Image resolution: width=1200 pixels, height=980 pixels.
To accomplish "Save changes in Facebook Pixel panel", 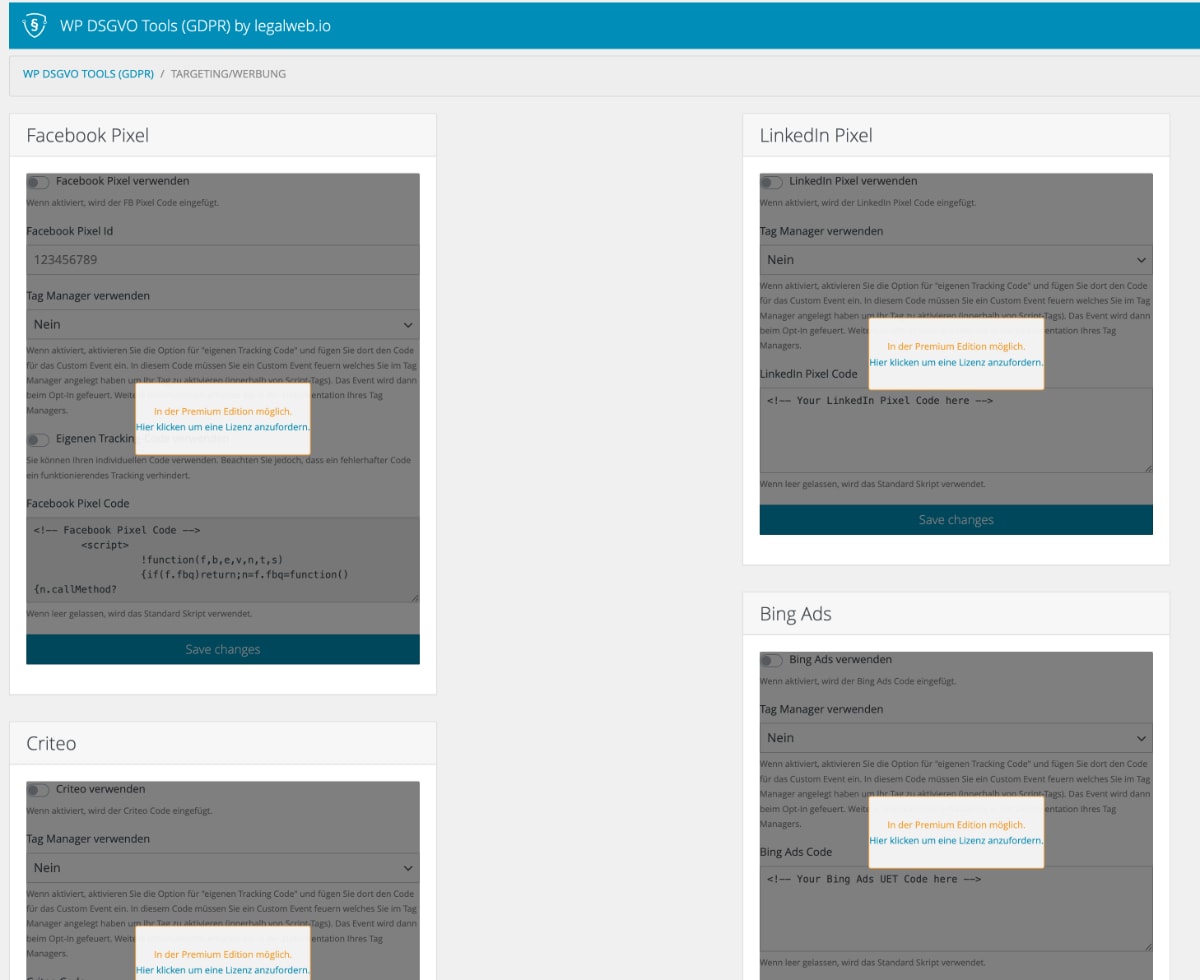I will point(222,650).
